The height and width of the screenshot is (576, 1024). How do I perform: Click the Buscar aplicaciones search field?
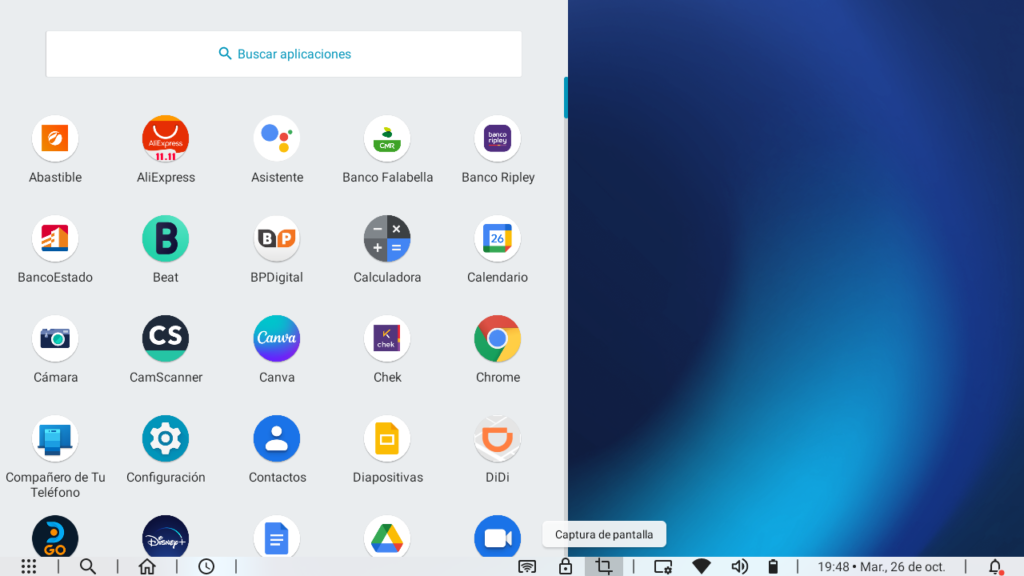click(284, 54)
